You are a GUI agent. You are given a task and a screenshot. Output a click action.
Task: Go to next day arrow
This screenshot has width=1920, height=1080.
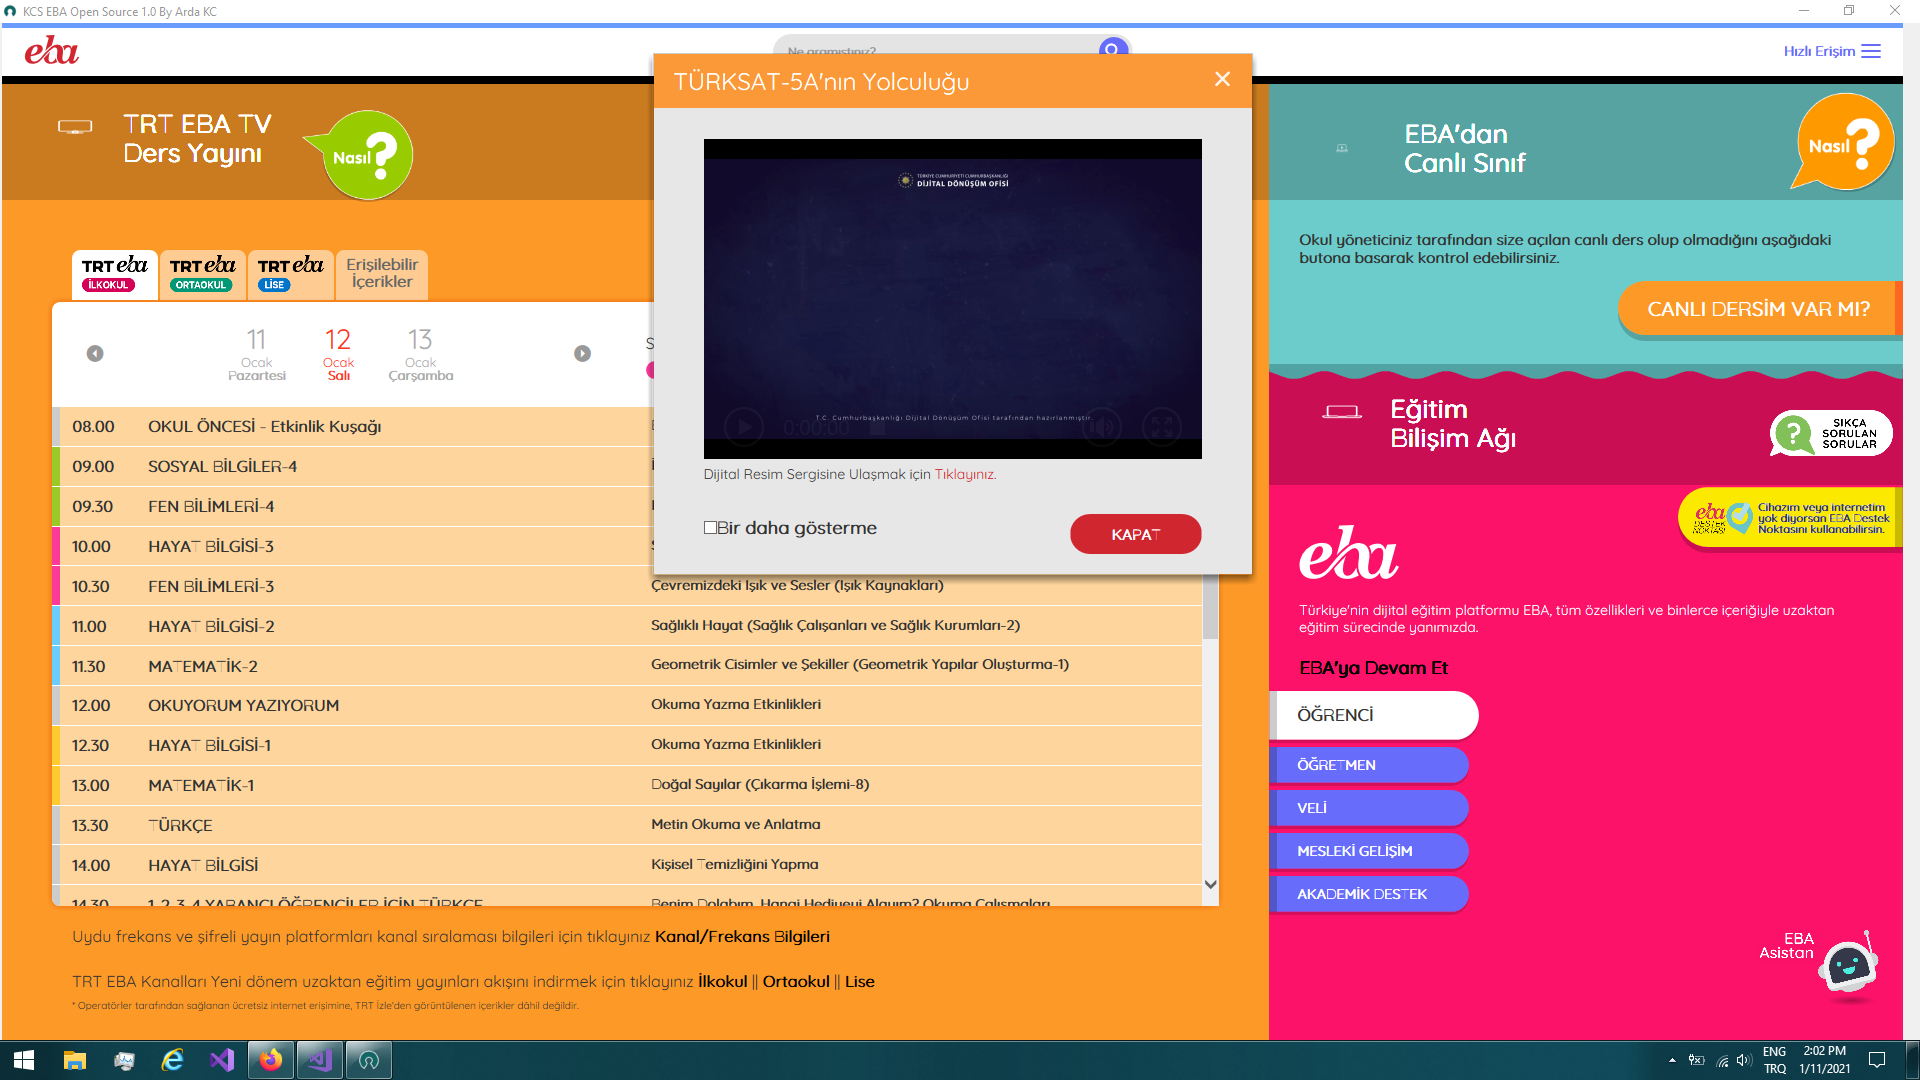582,354
